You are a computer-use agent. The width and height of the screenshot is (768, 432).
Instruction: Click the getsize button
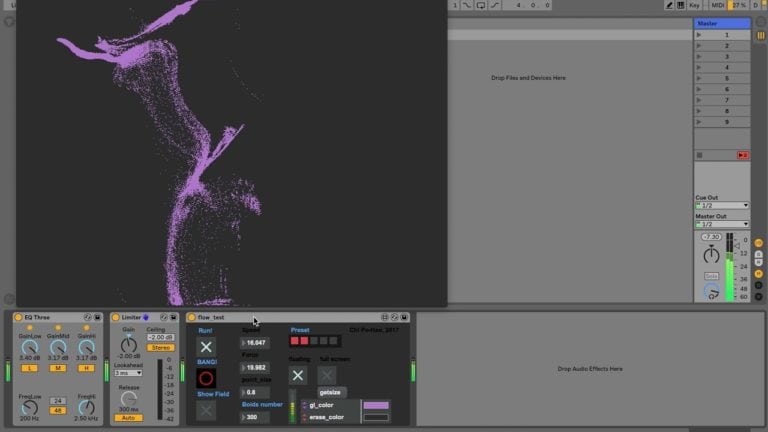coord(330,392)
